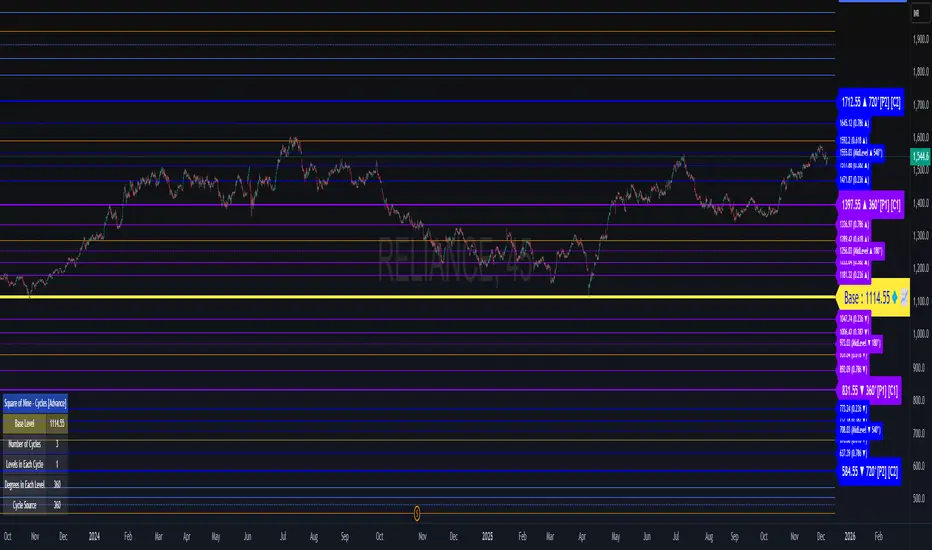Click the 1181.32 (0.236 ▲) level label

[x=854, y=275]
